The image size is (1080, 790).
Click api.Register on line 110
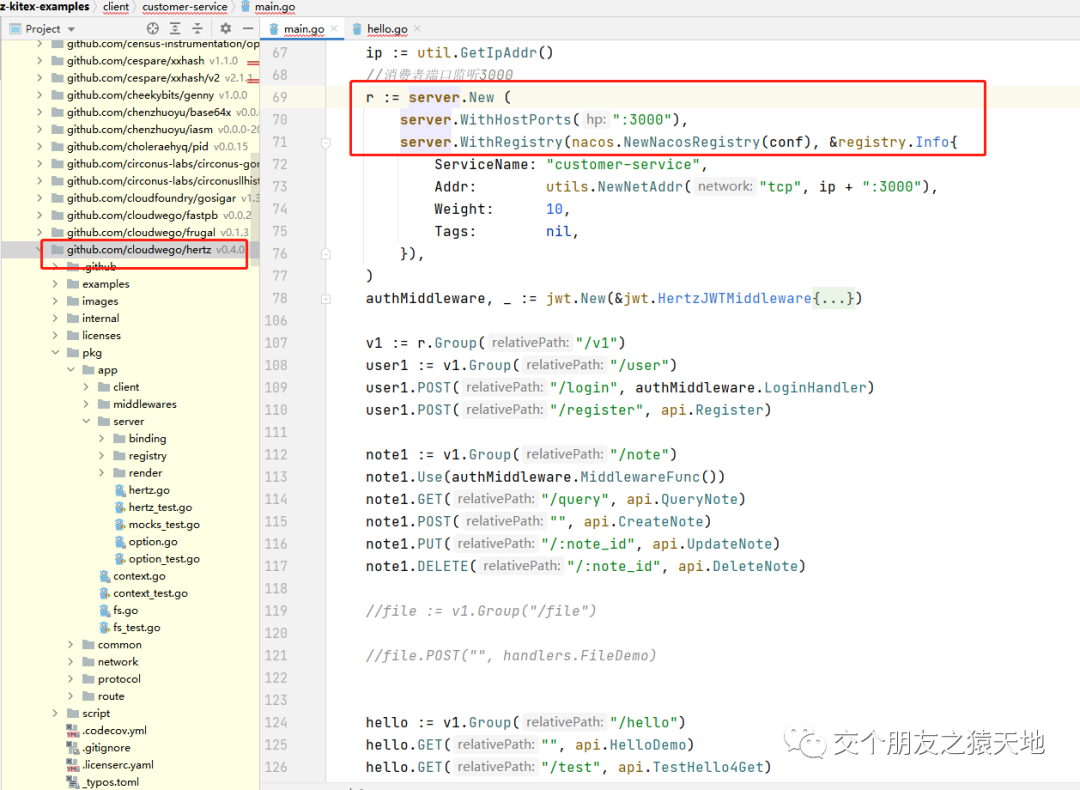coord(712,410)
